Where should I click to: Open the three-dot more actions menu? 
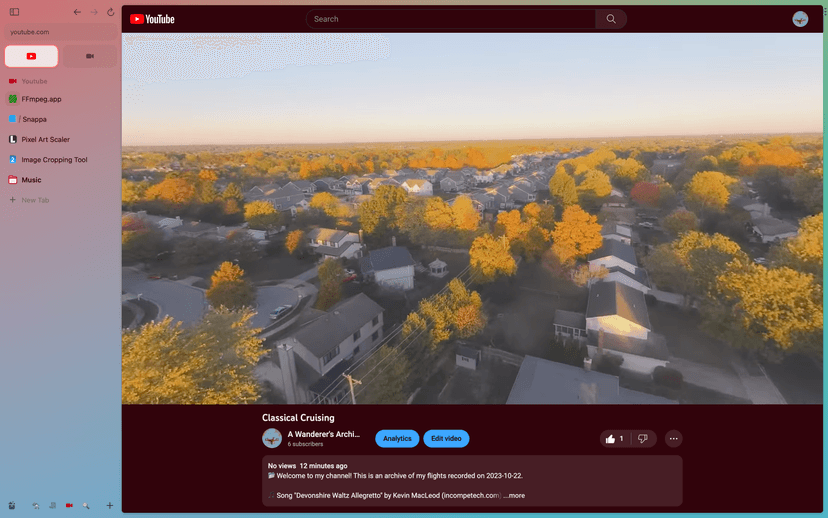673,438
